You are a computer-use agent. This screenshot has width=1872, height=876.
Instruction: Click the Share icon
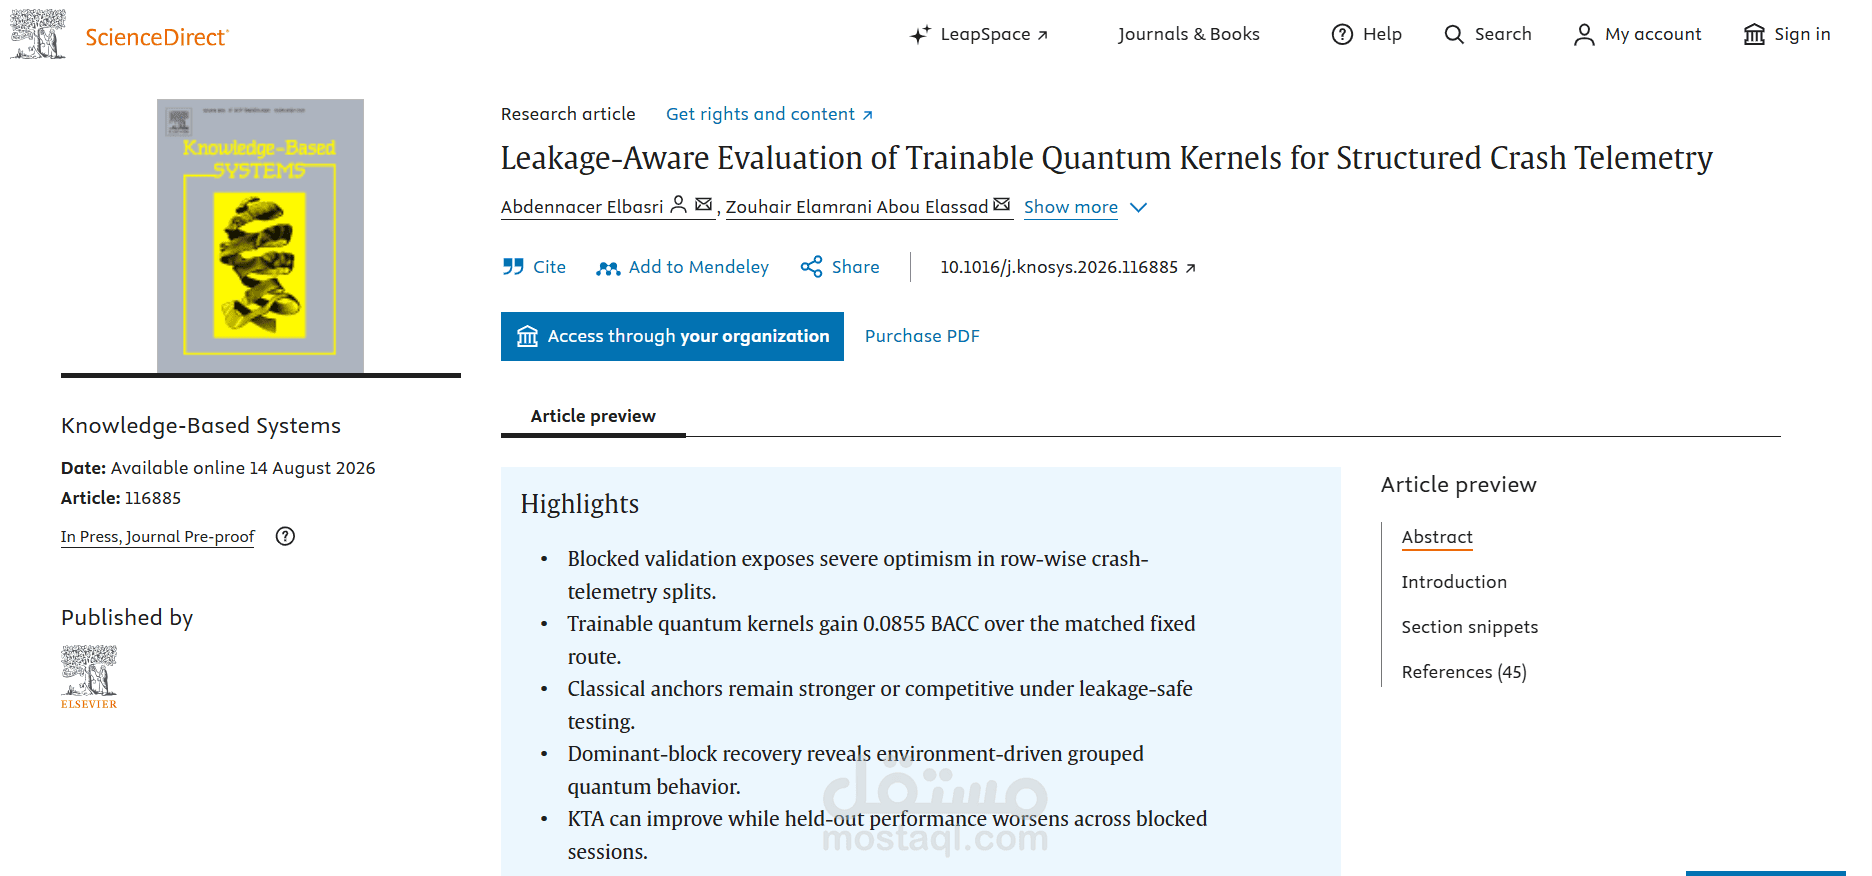coord(811,267)
